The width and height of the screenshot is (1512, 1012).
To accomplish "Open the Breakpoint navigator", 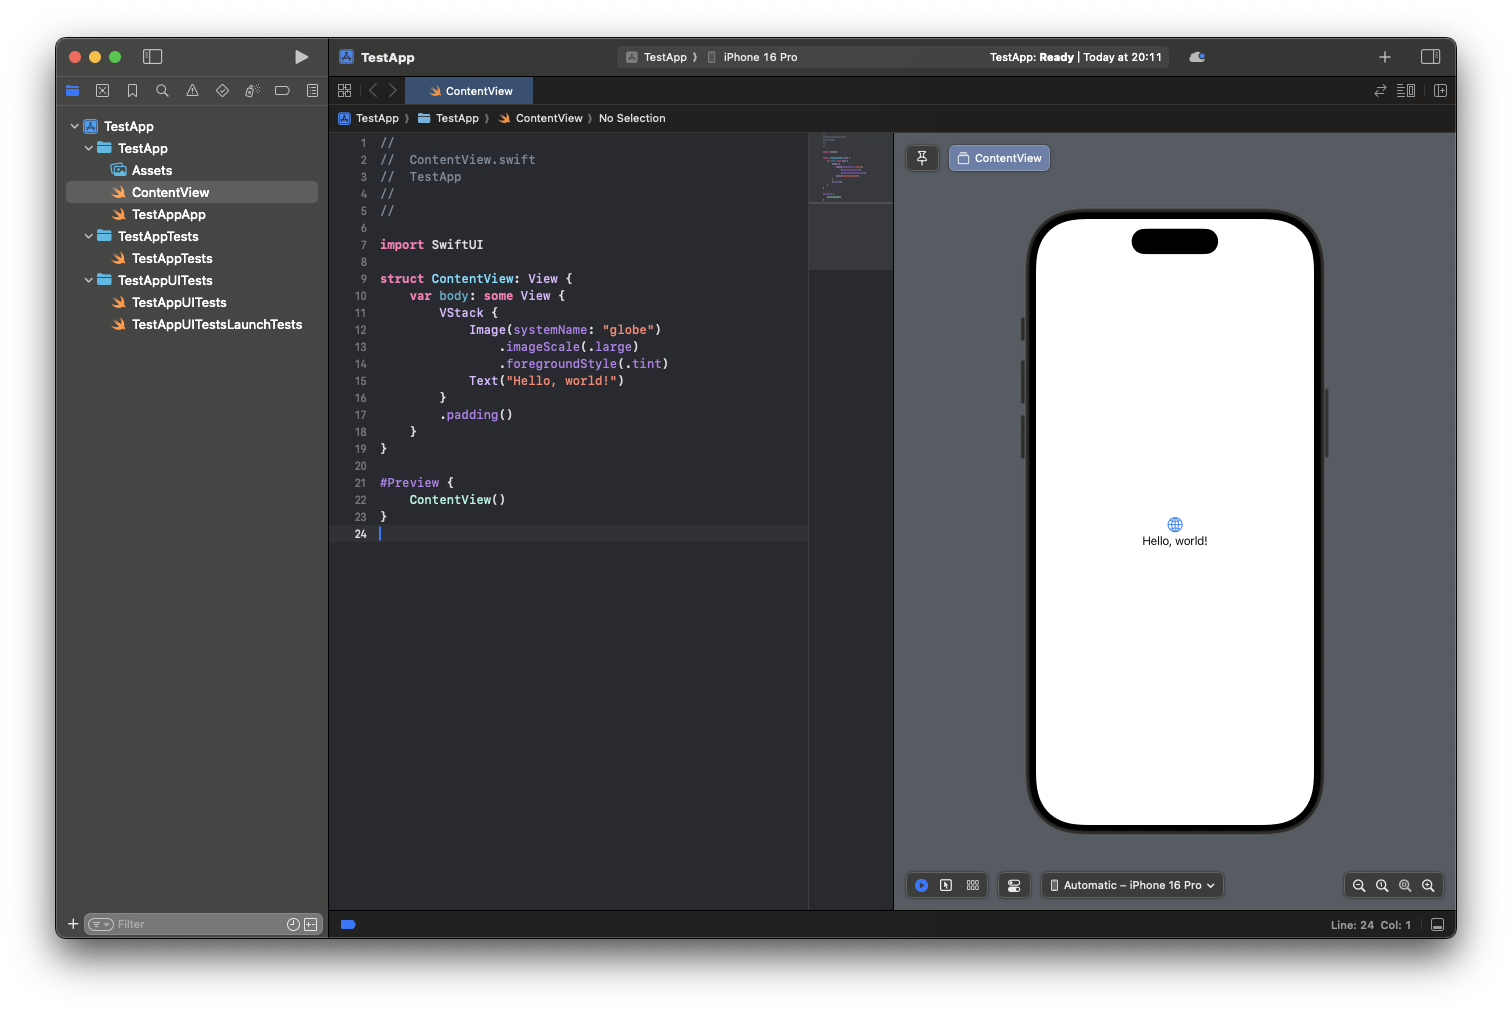I will click(282, 90).
